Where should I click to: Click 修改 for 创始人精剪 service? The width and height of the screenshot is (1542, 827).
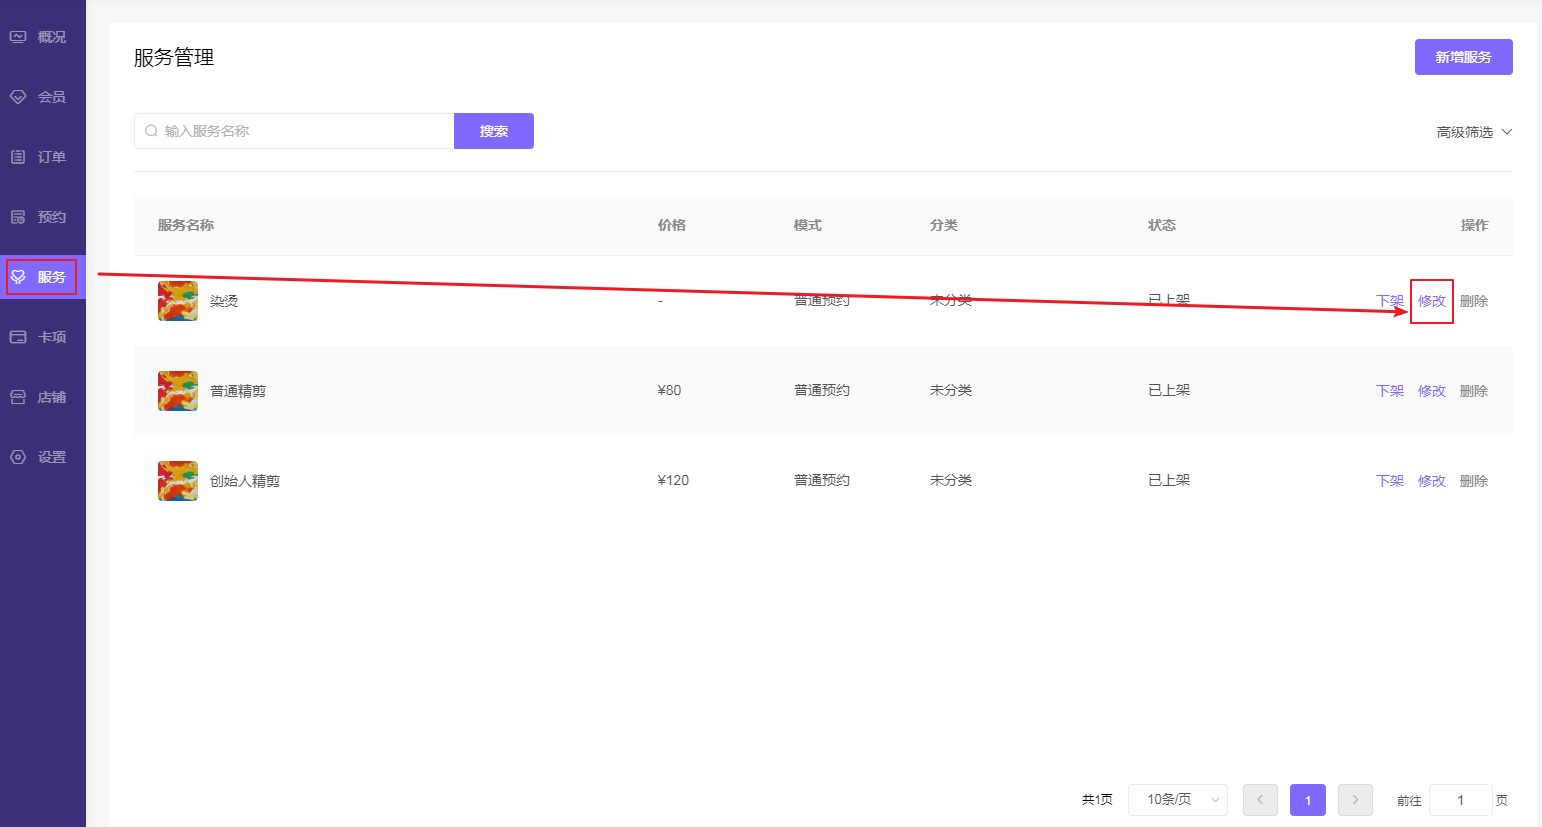pyautogui.click(x=1432, y=481)
